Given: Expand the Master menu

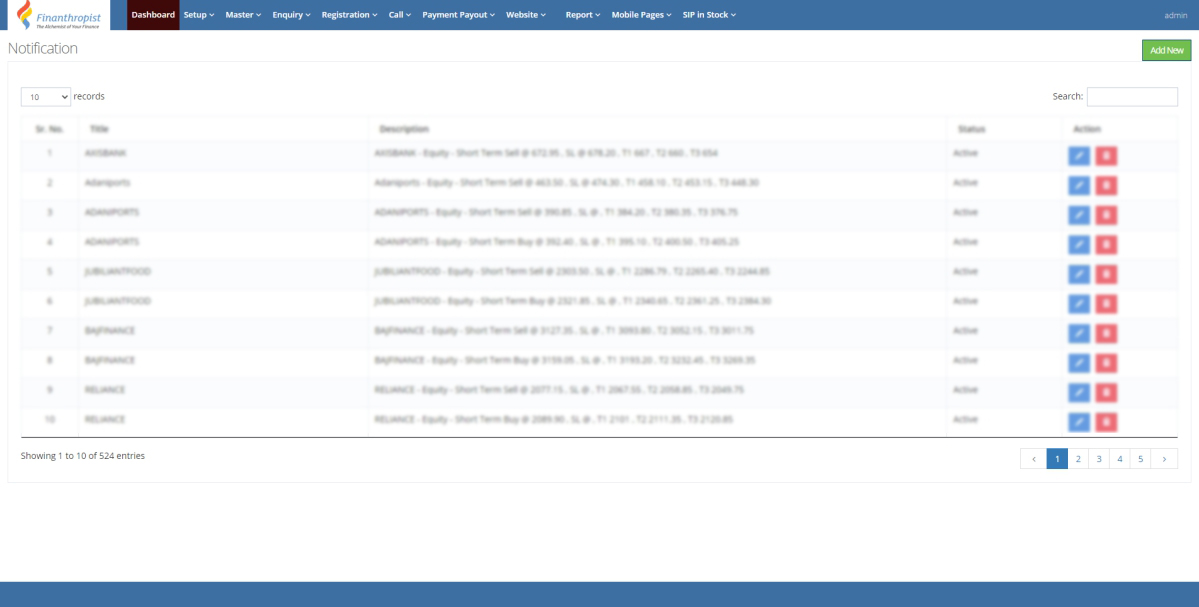Looking at the screenshot, I should click(243, 15).
